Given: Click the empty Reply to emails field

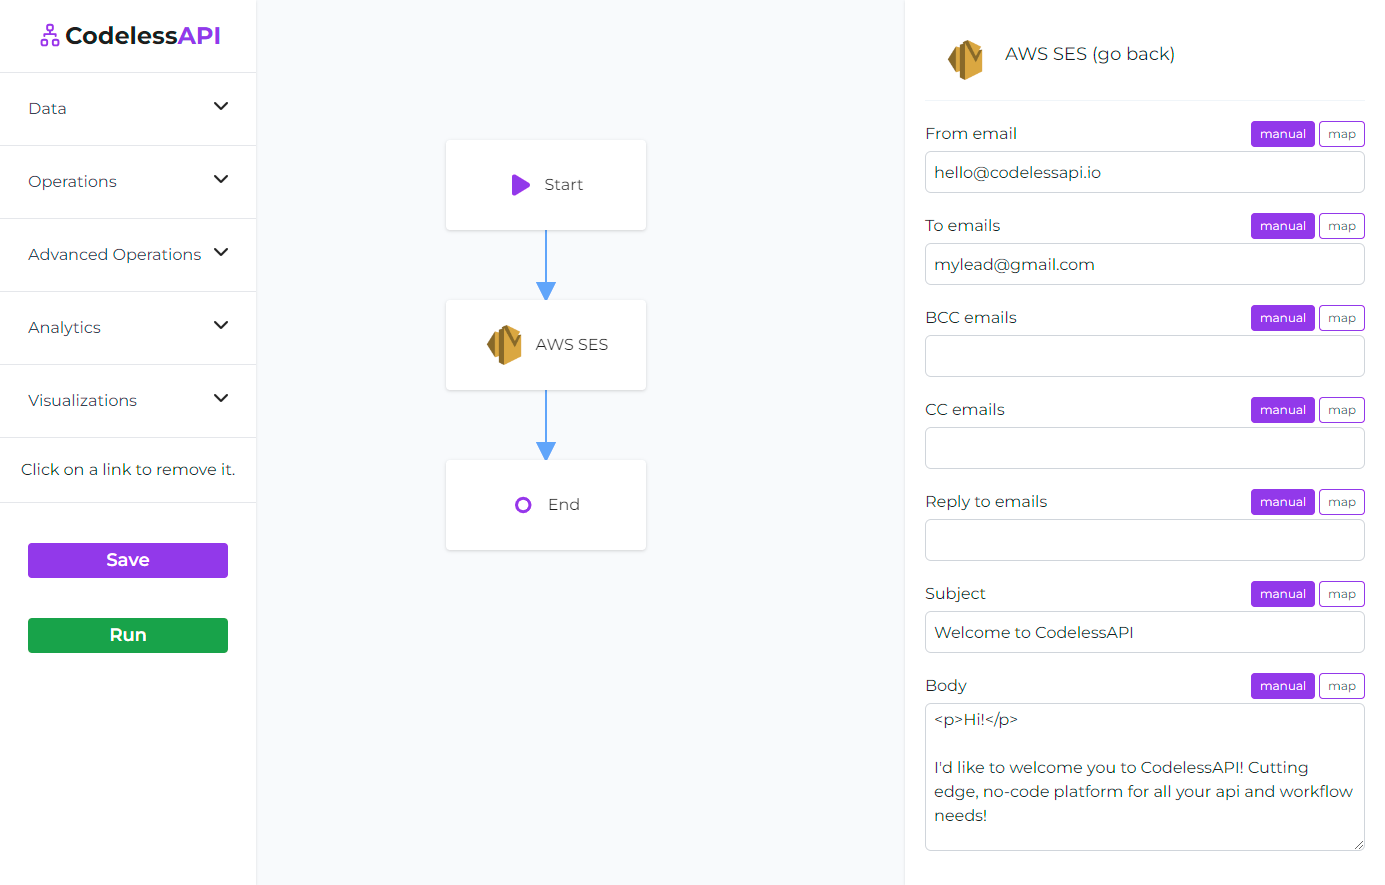Looking at the screenshot, I should point(1145,540).
